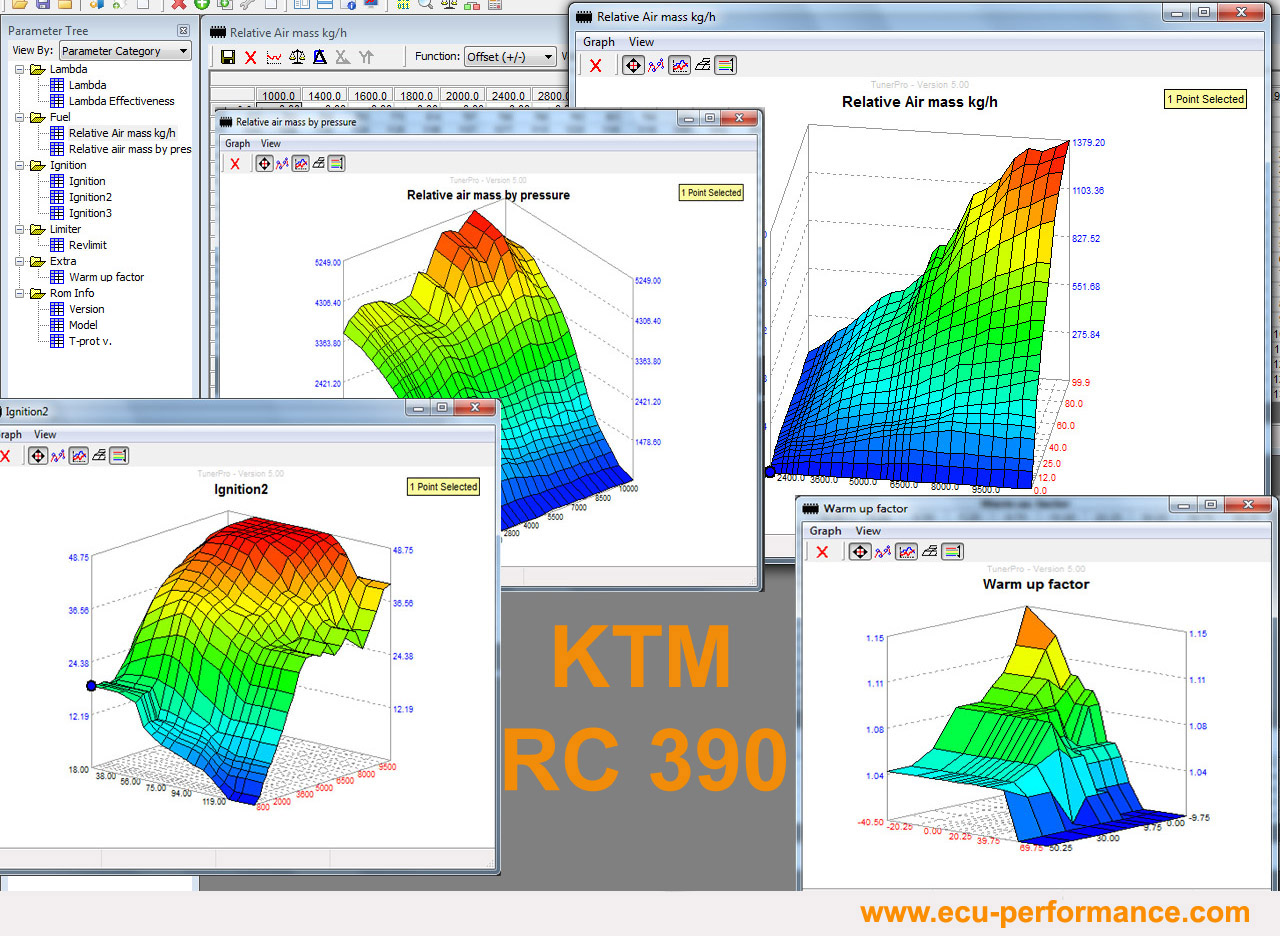The height and width of the screenshot is (936, 1280).
Task: Select Lambda Effectiveness in parameter tree
Action: (121, 101)
